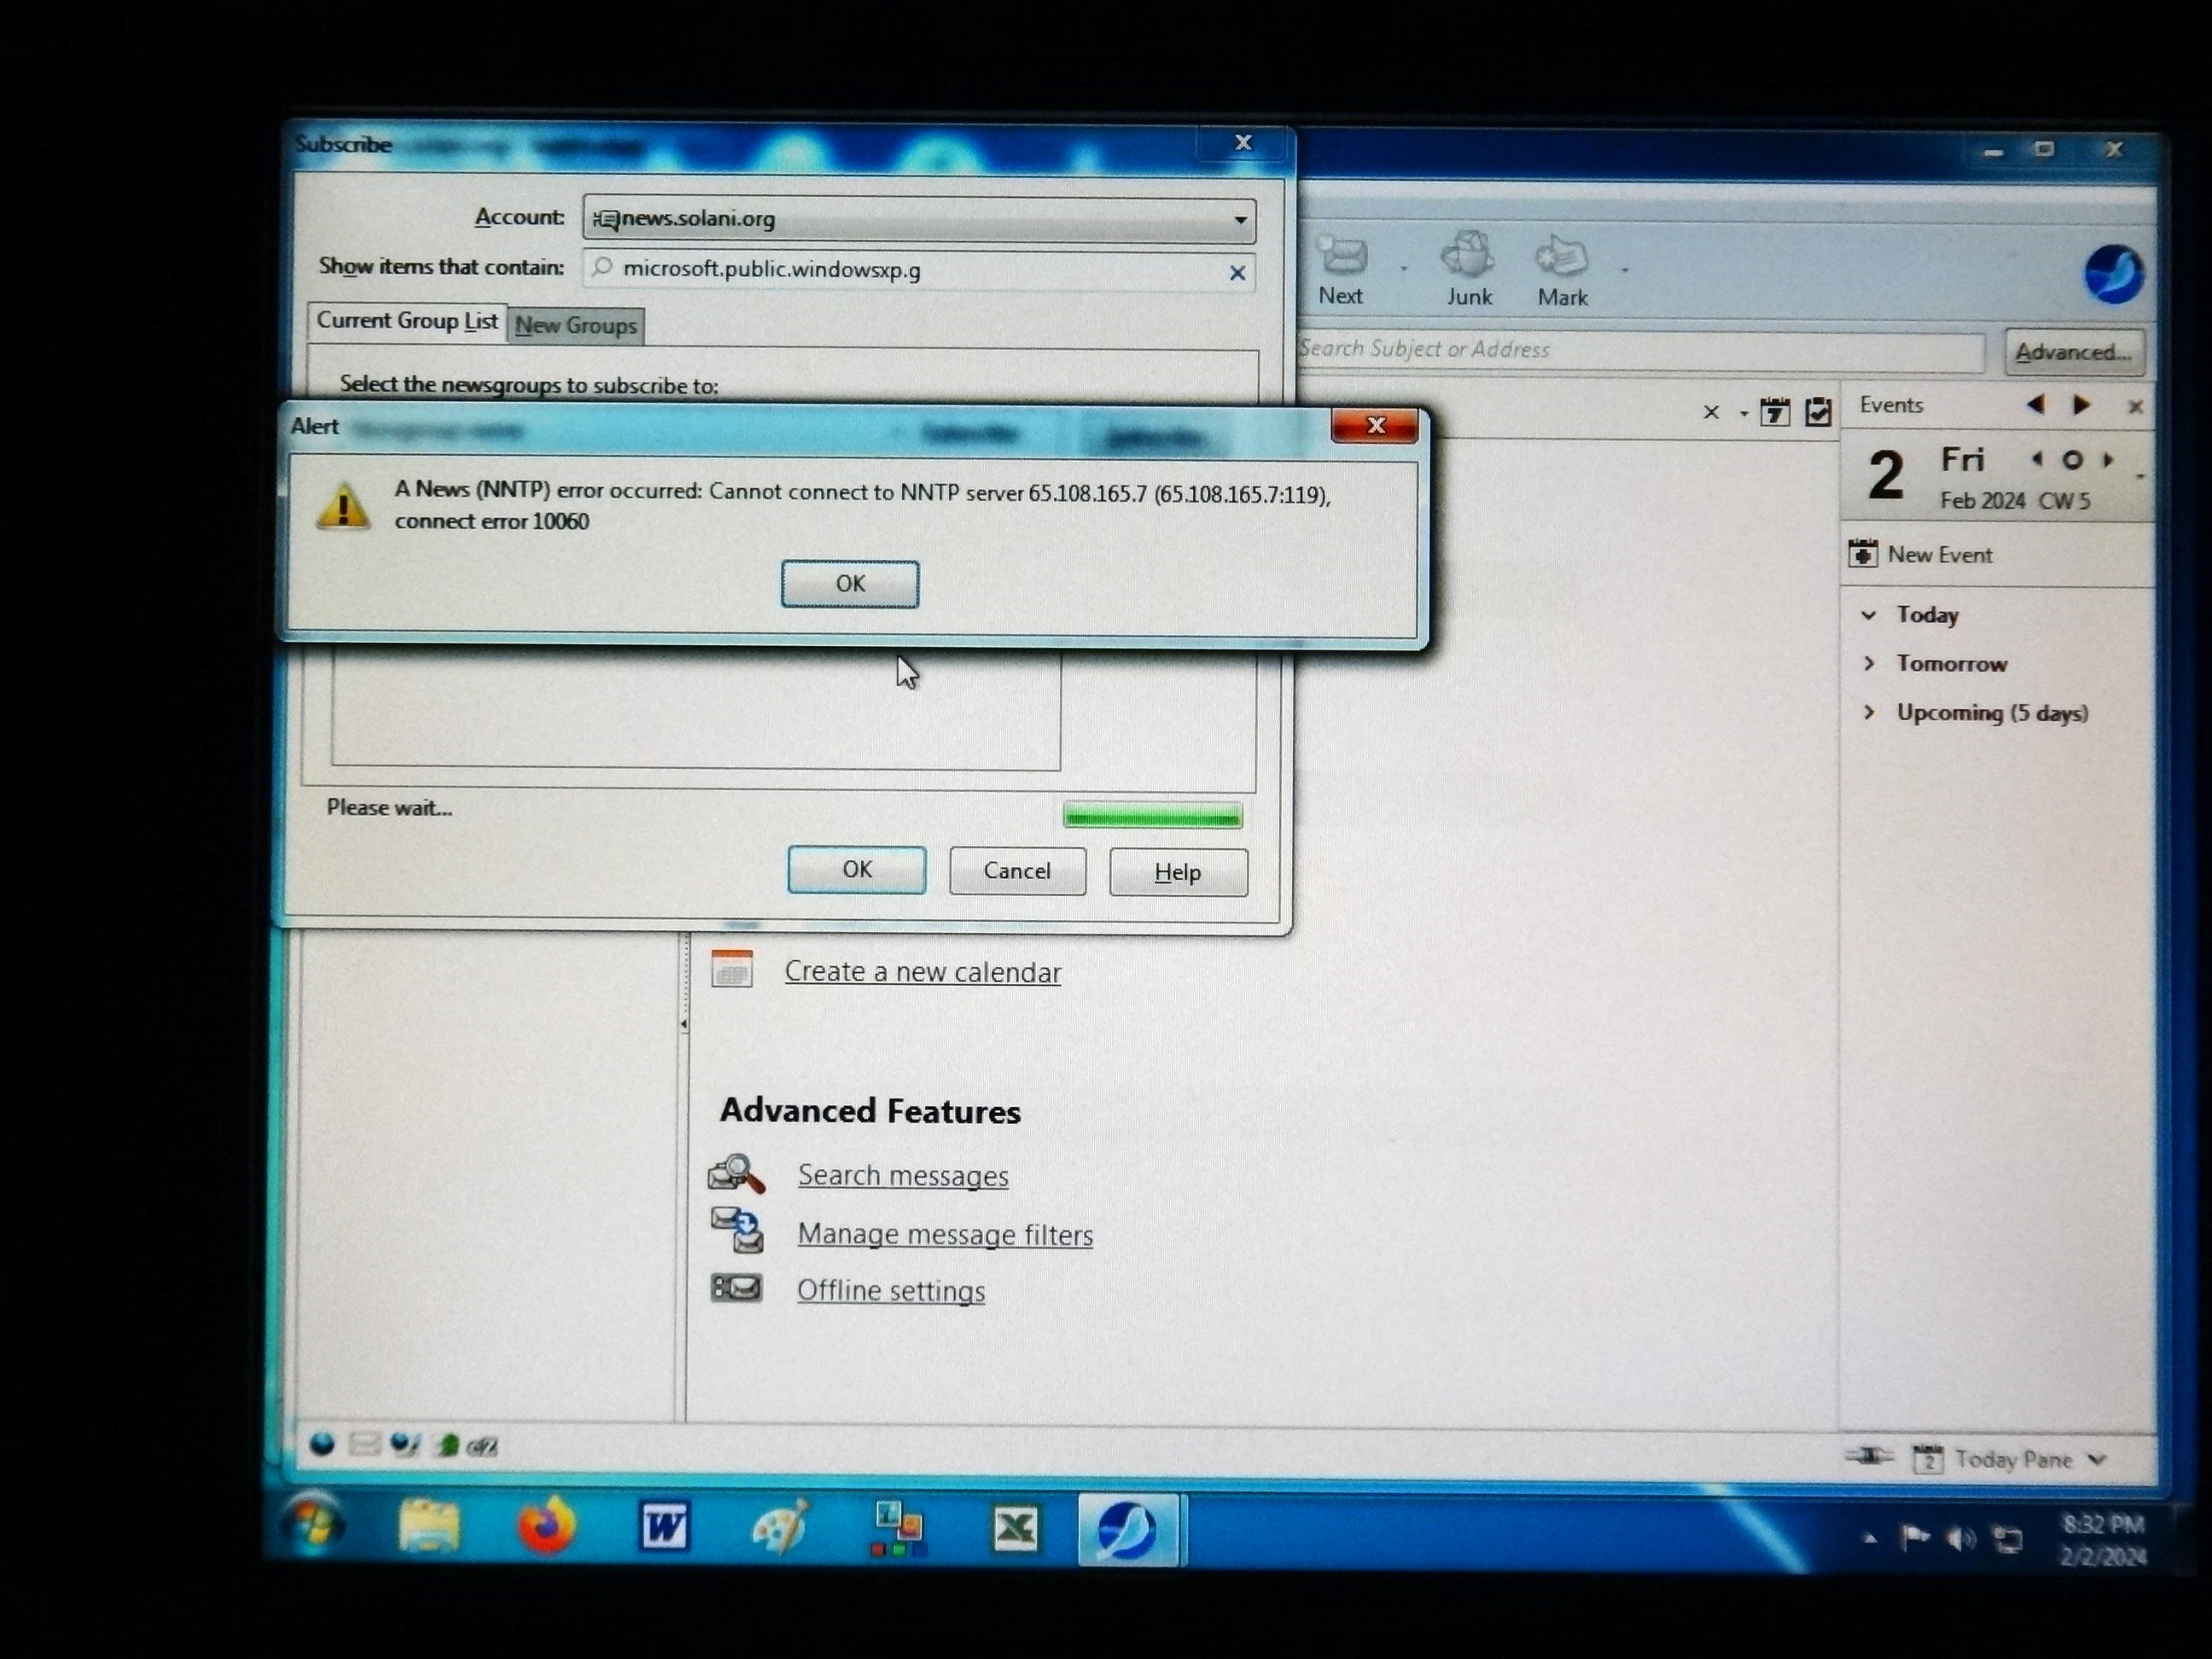Expand the Tomorrow events section
Image resolution: width=2212 pixels, height=1659 pixels.
pos(1868,663)
